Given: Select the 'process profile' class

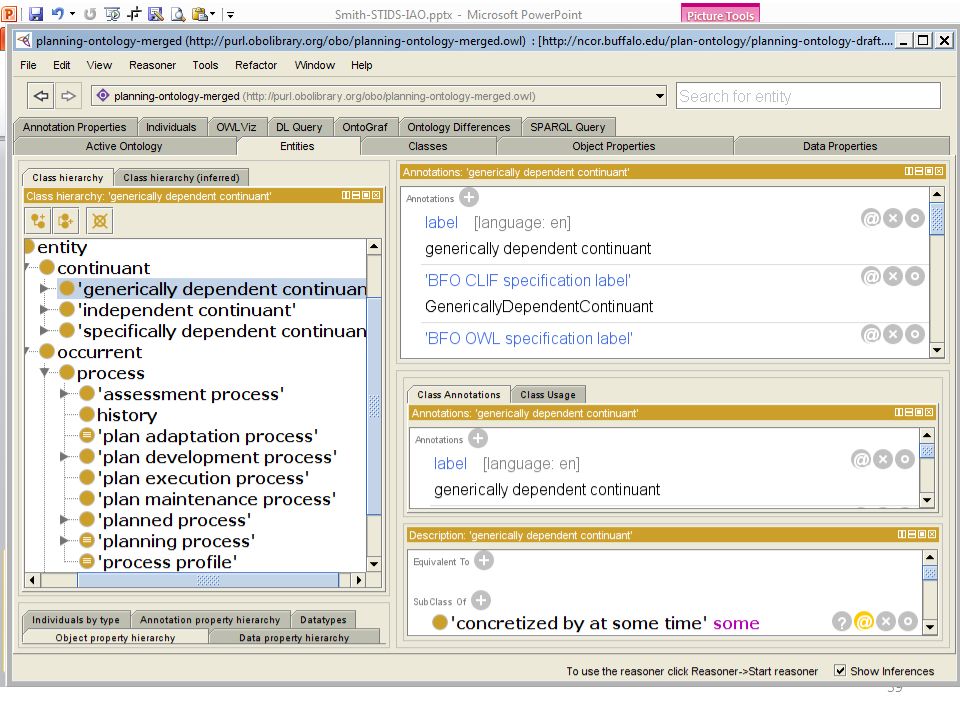Looking at the screenshot, I should (x=167, y=561).
